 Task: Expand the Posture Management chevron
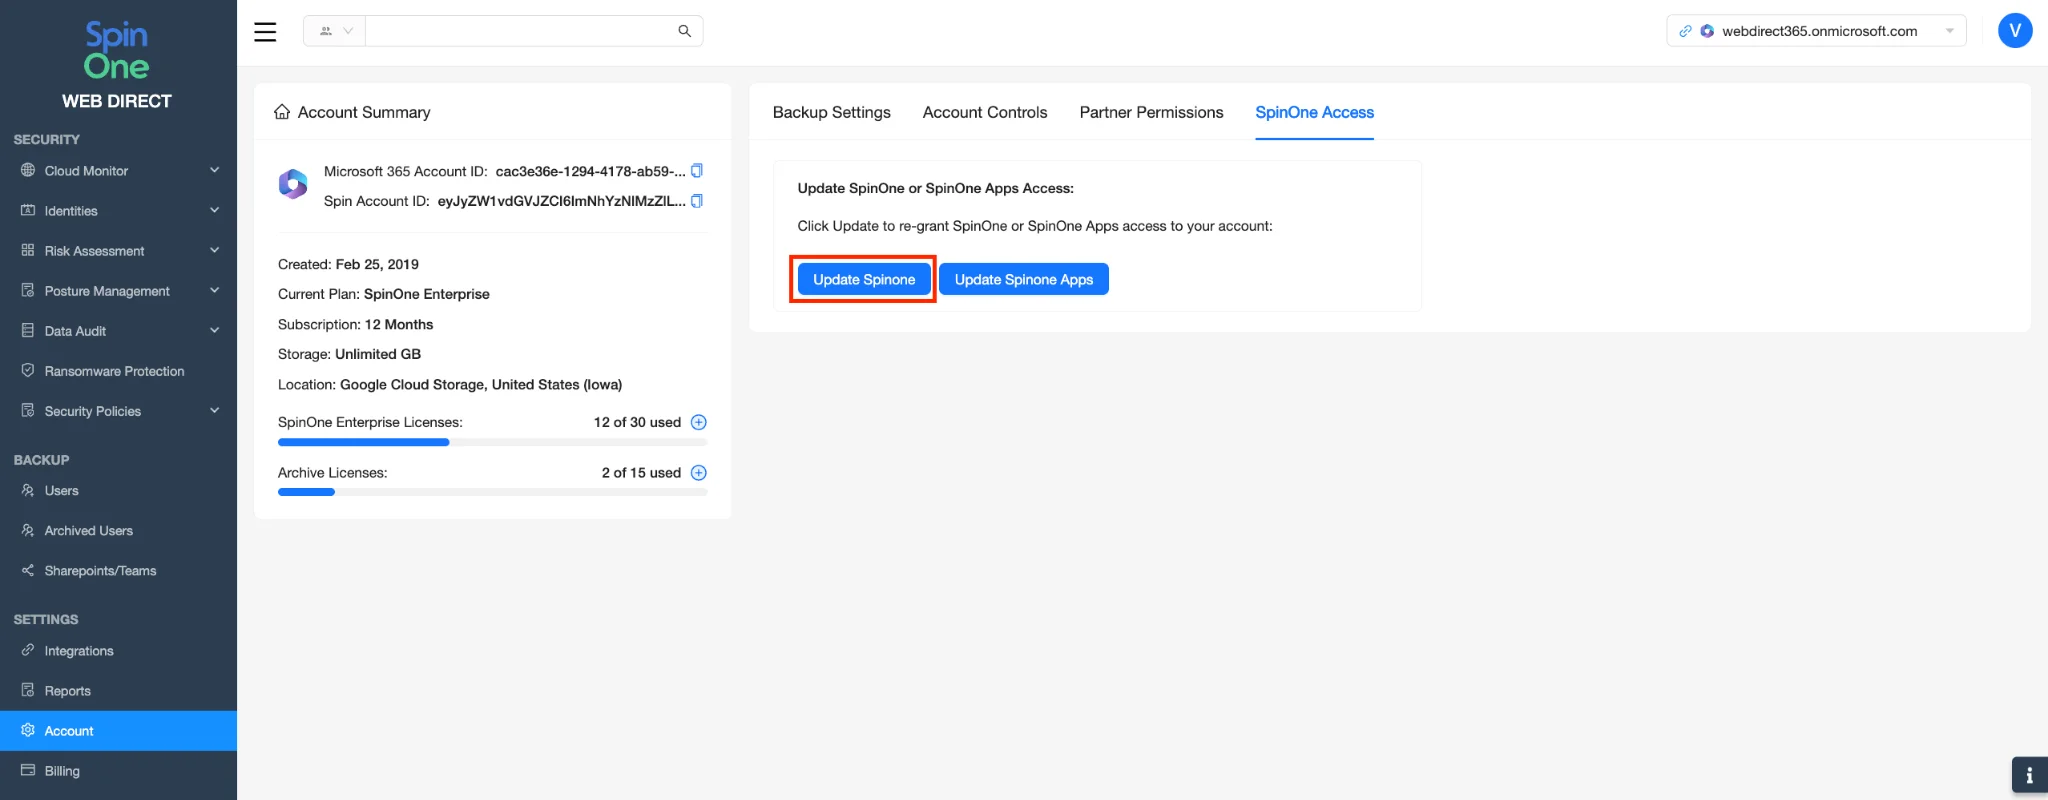click(x=214, y=290)
